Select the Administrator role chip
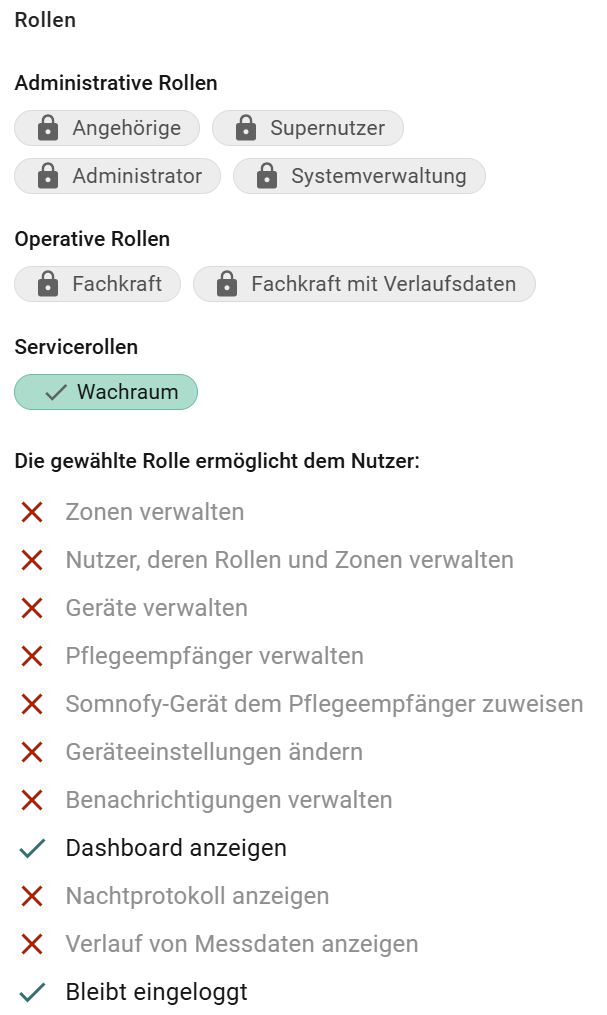The image size is (607, 1015). tap(117, 175)
